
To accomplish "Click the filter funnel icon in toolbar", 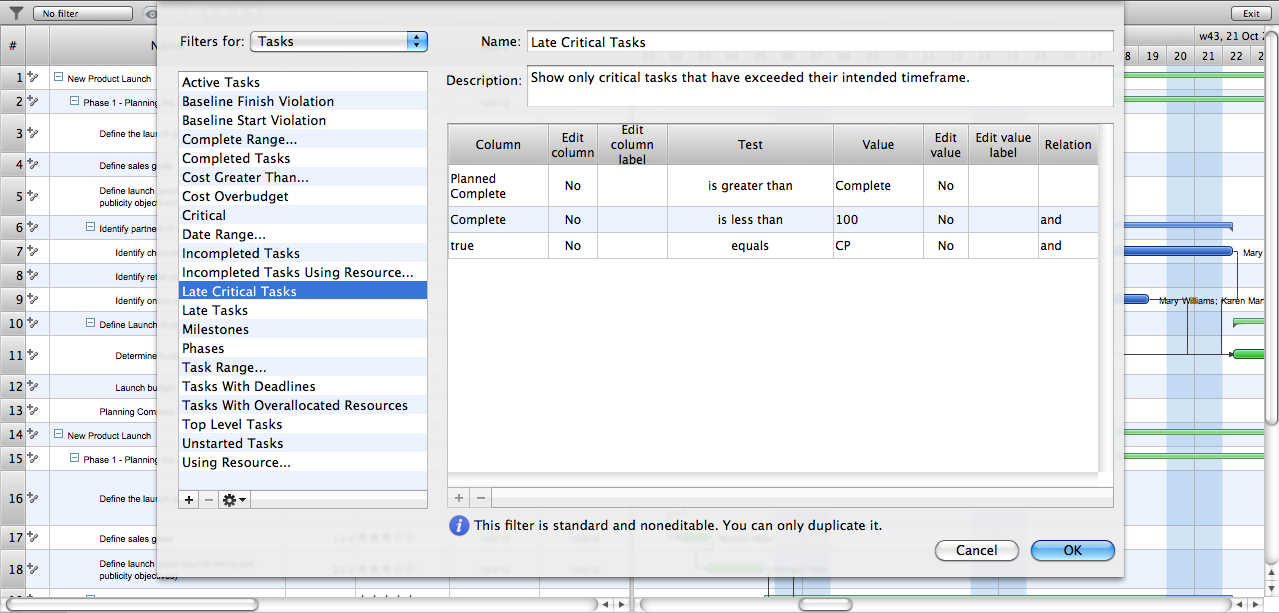I will [16, 14].
